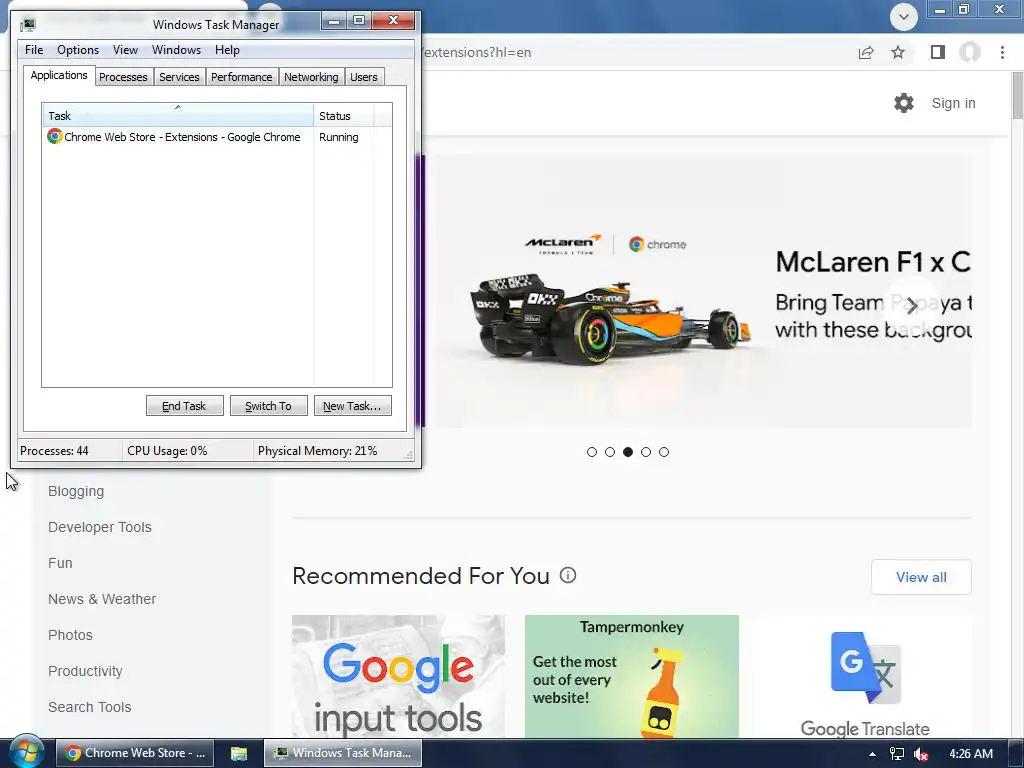Open View menu in Task Manager

125,50
